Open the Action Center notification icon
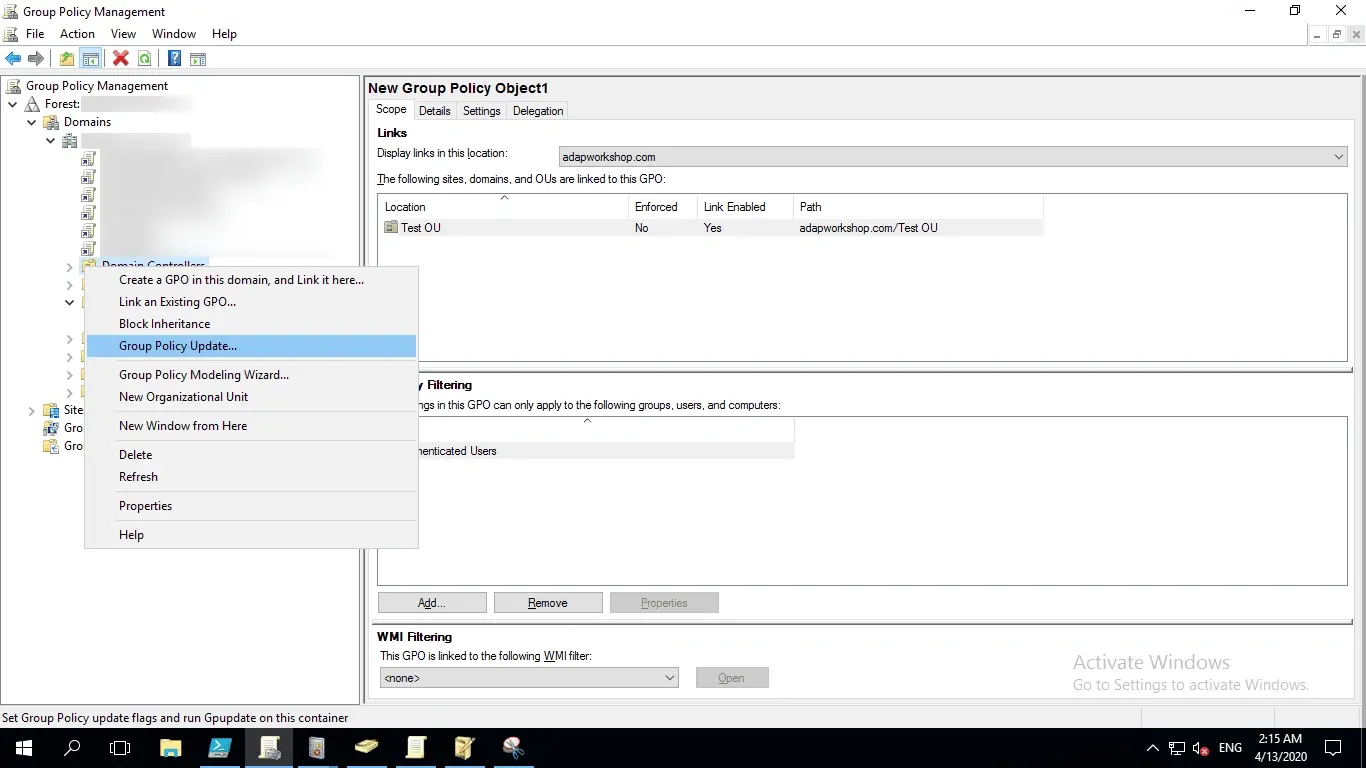The image size is (1366, 768). pyautogui.click(x=1333, y=747)
